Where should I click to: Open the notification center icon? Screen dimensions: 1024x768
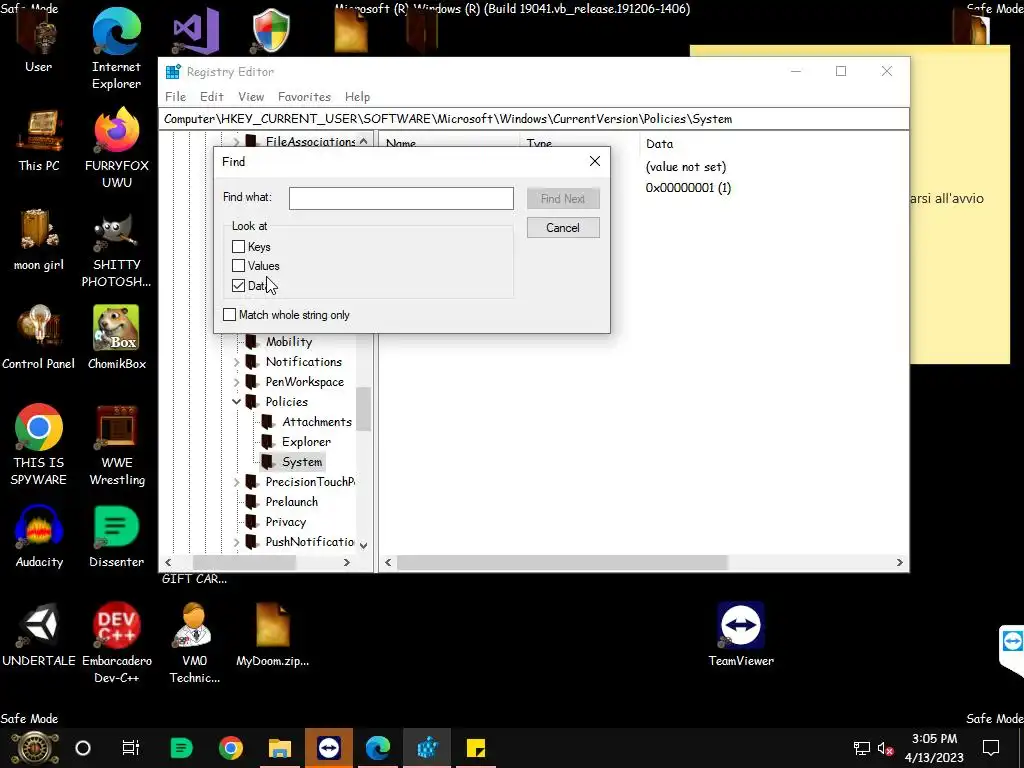pyautogui.click(x=991, y=748)
